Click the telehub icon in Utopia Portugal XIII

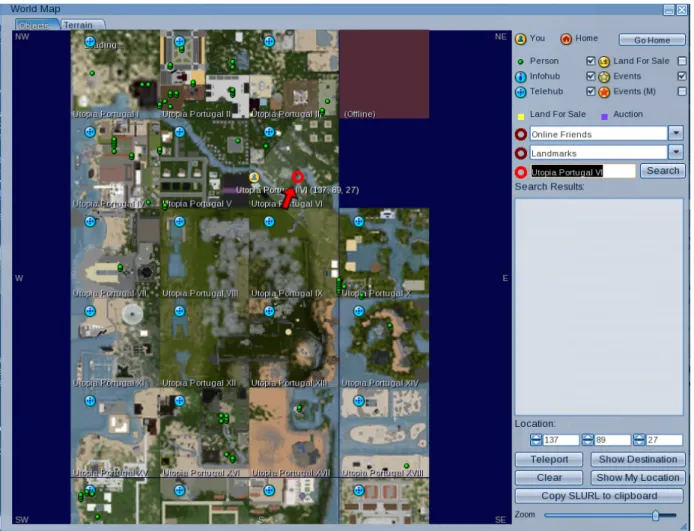pos(269,311)
